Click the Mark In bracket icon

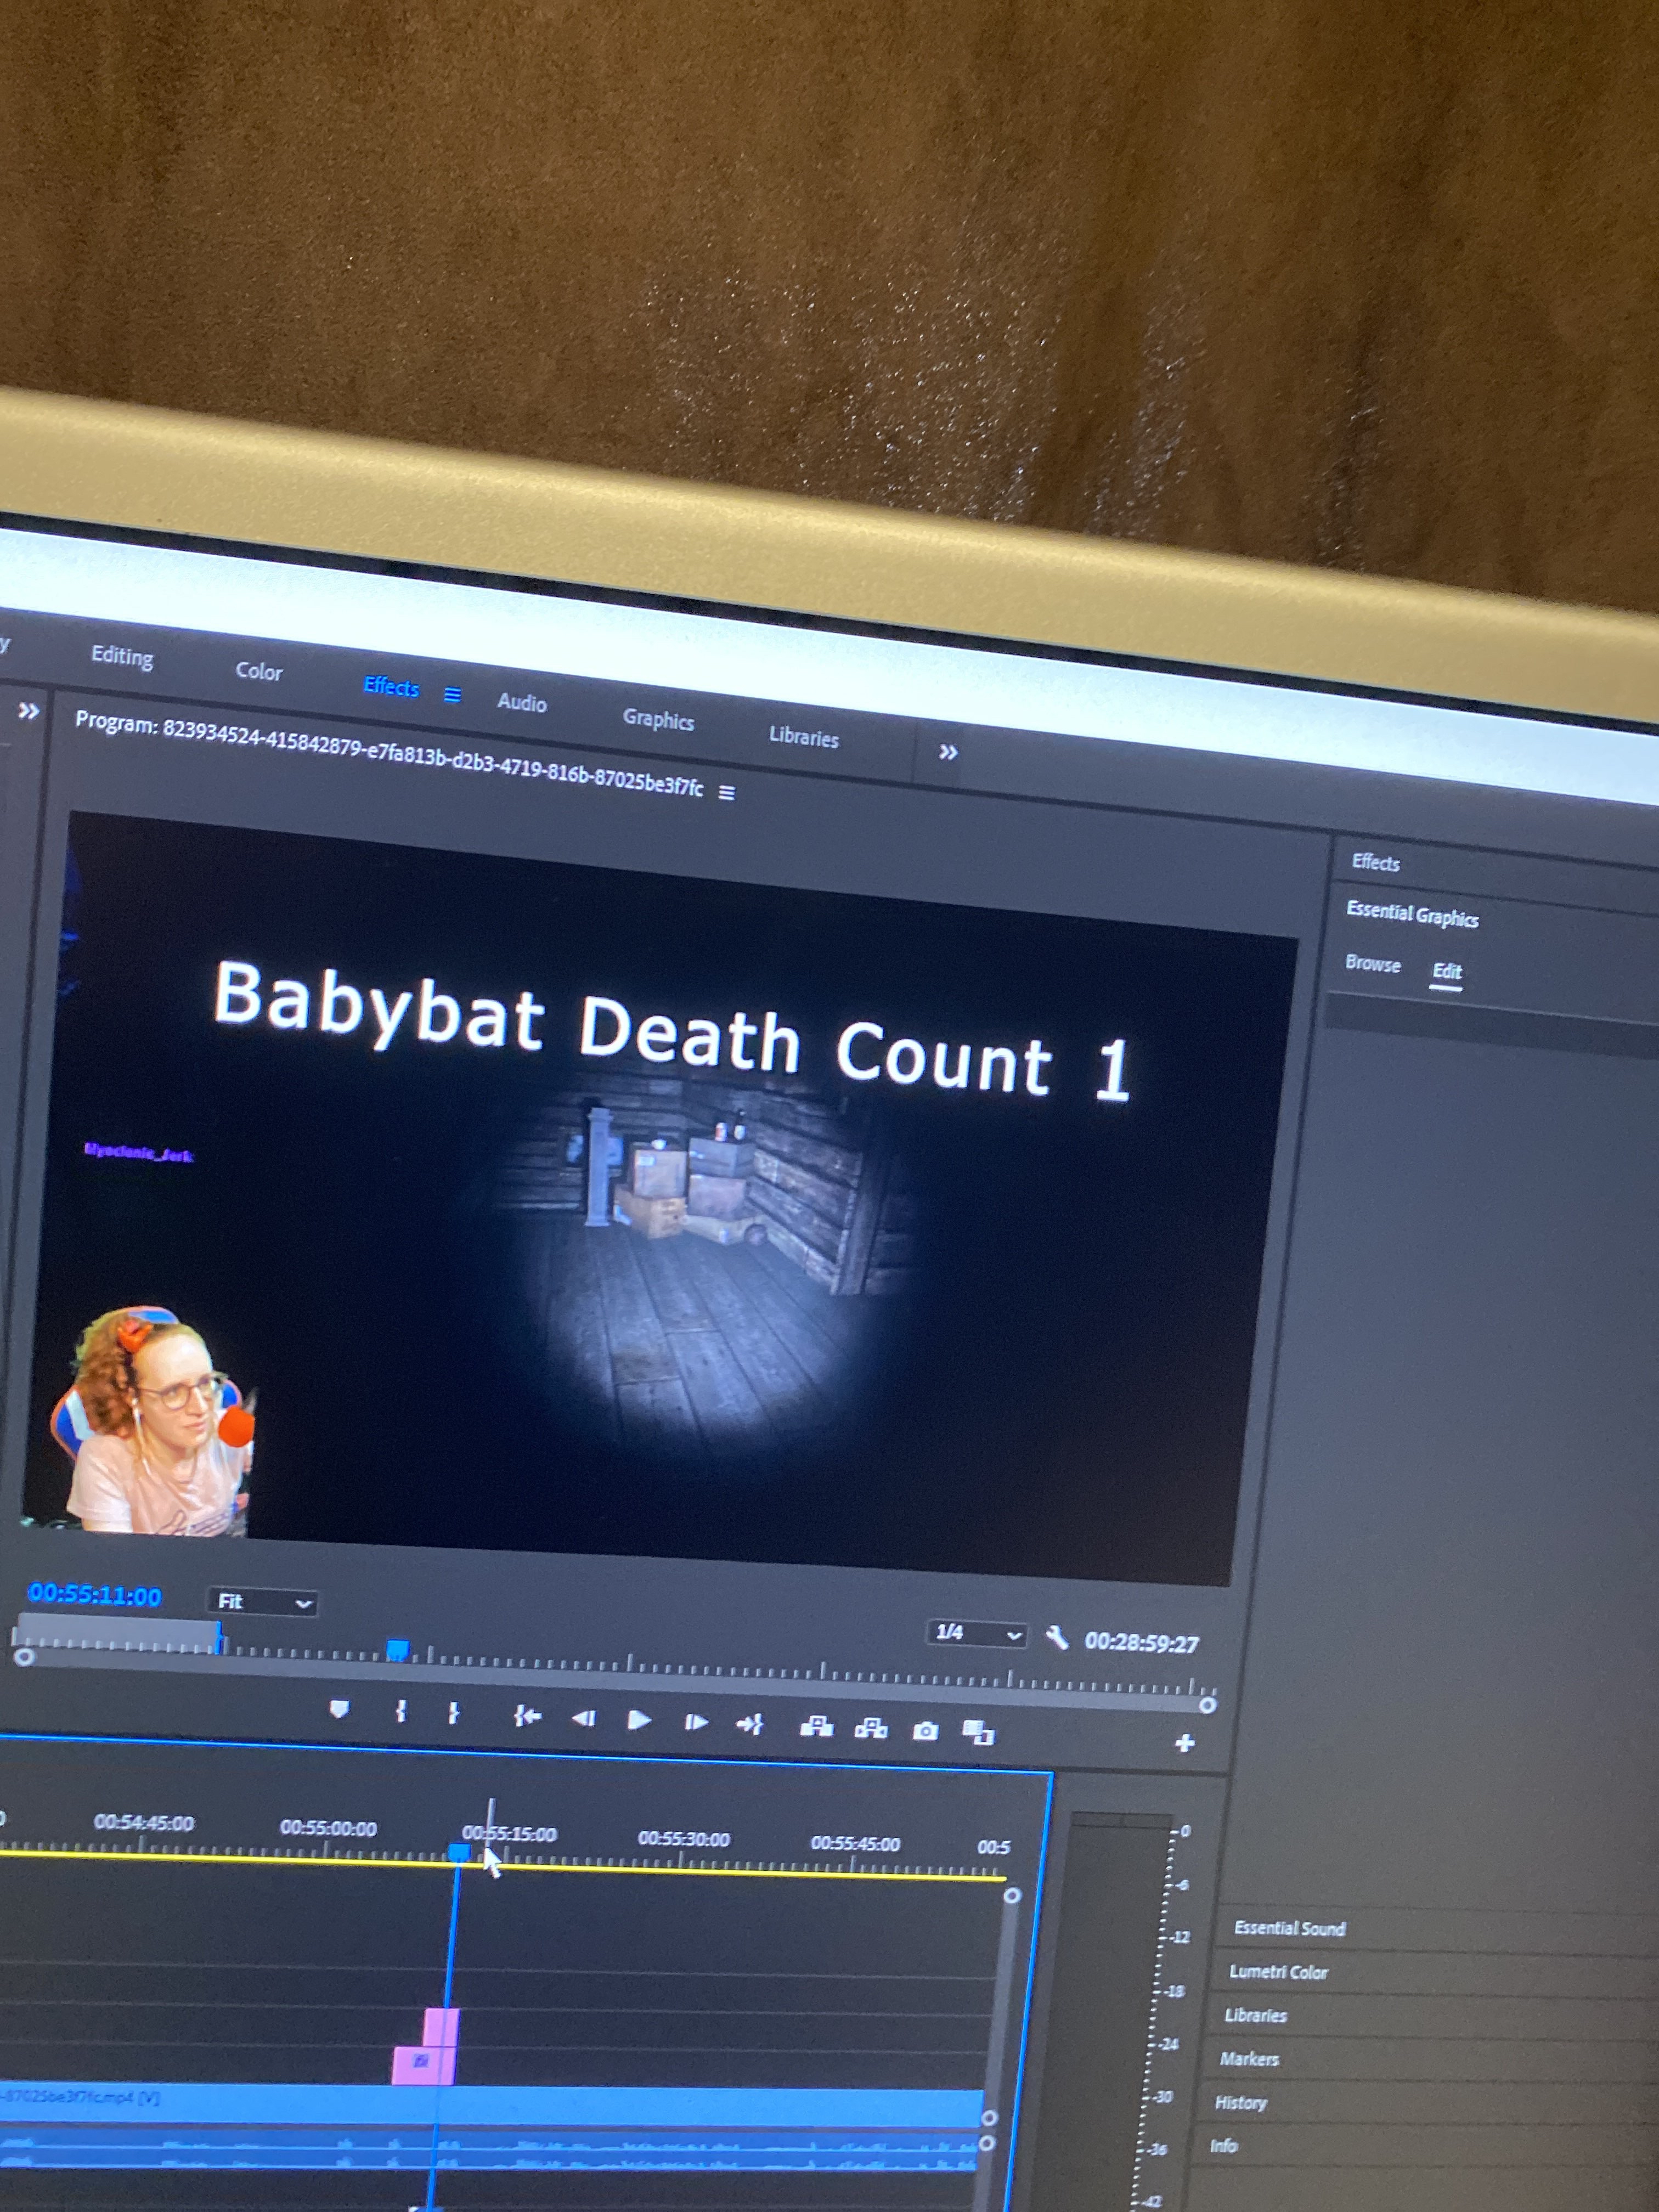point(400,1711)
